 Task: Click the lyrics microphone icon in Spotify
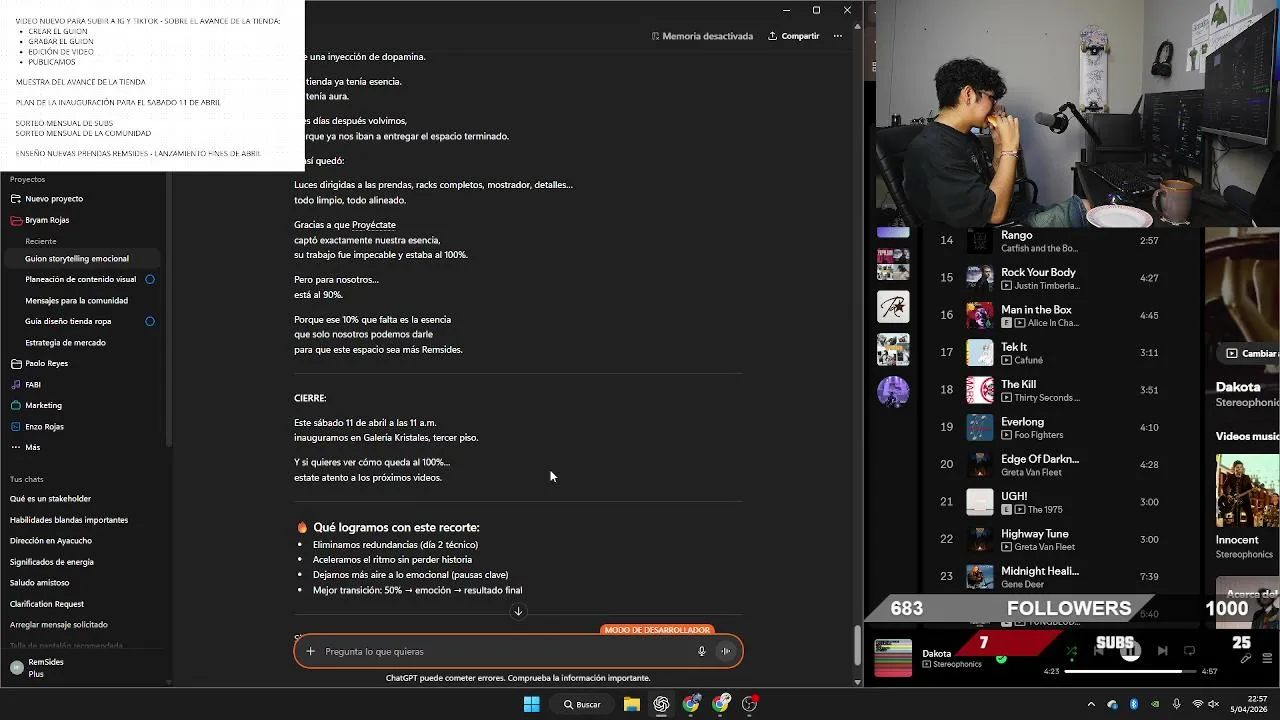click(1245, 658)
